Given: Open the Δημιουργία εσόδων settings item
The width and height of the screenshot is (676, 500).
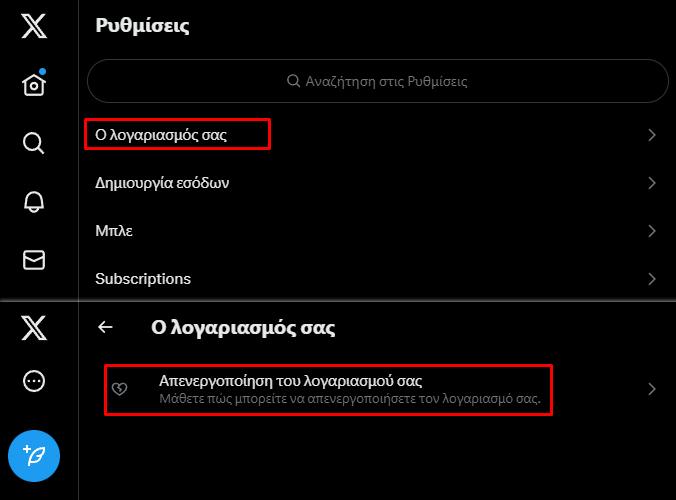Looking at the screenshot, I should (x=377, y=183).
